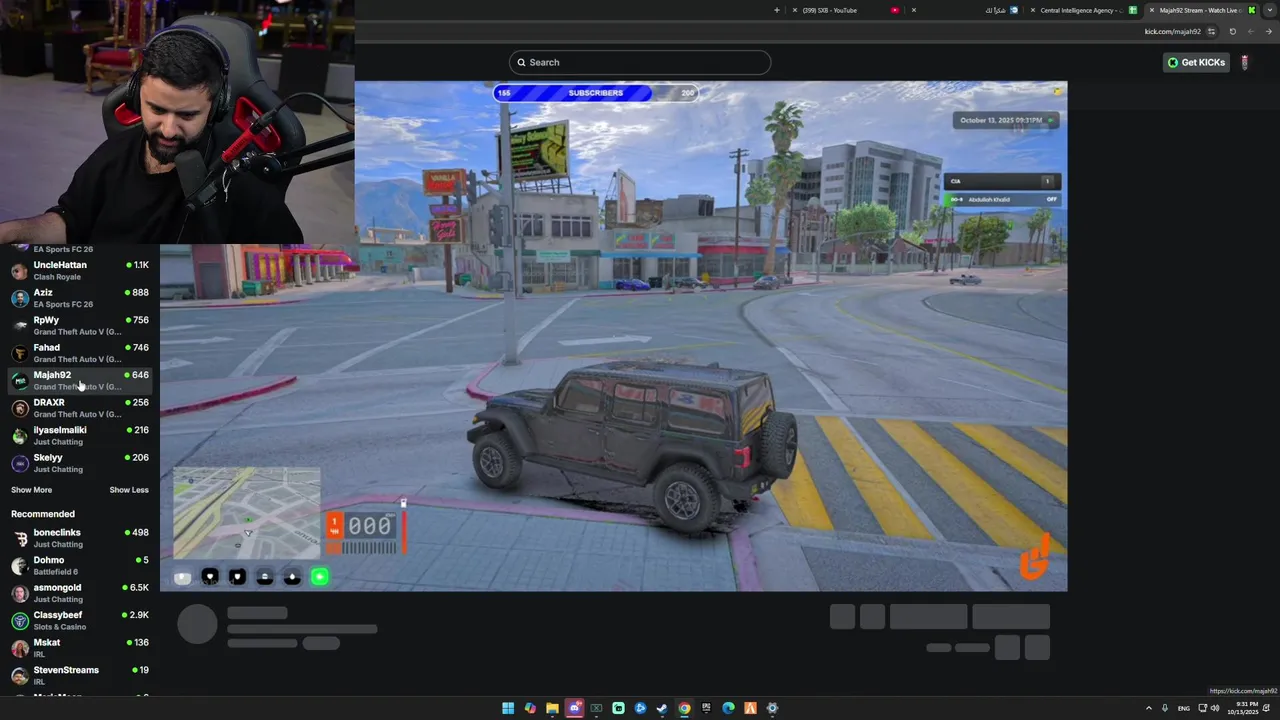Click the Kick search input field

coord(640,62)
